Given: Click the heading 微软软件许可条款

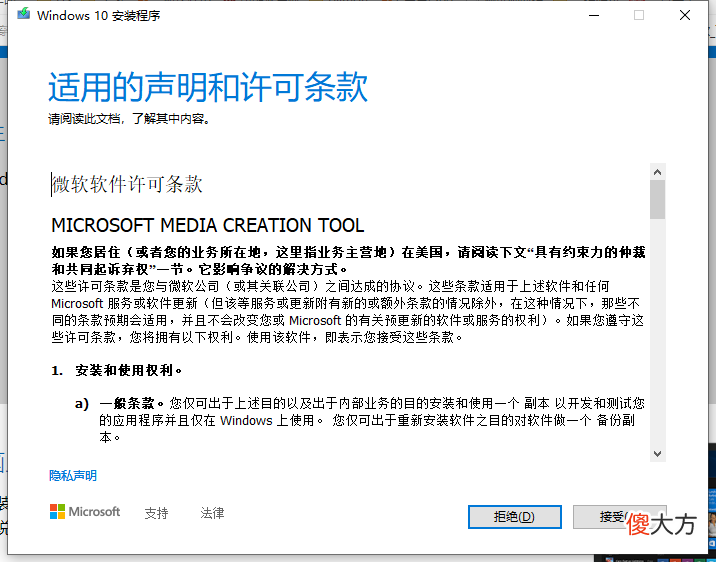Looking at the screenshot, I should pos(127,184).
